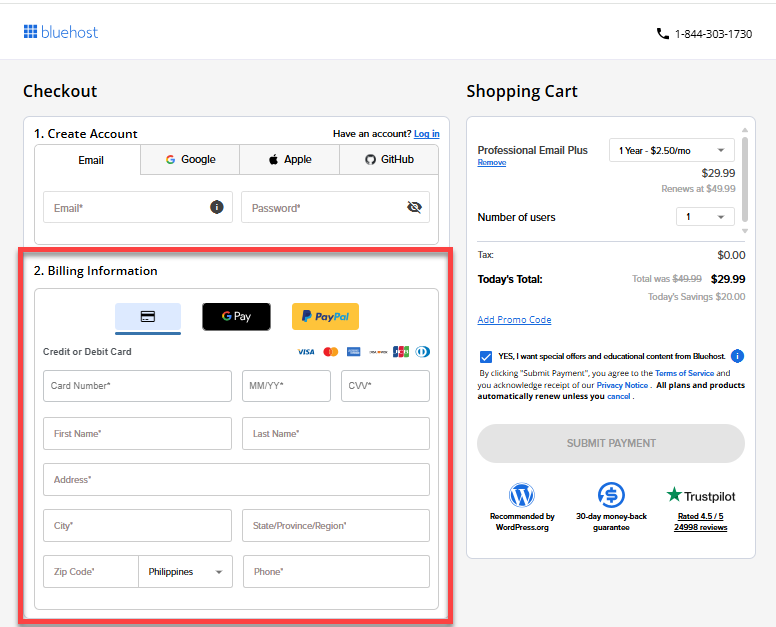The width and height of the screenshot is (776, 627).
Task: Click the Diners Club logo
Action: click(423, 352)
